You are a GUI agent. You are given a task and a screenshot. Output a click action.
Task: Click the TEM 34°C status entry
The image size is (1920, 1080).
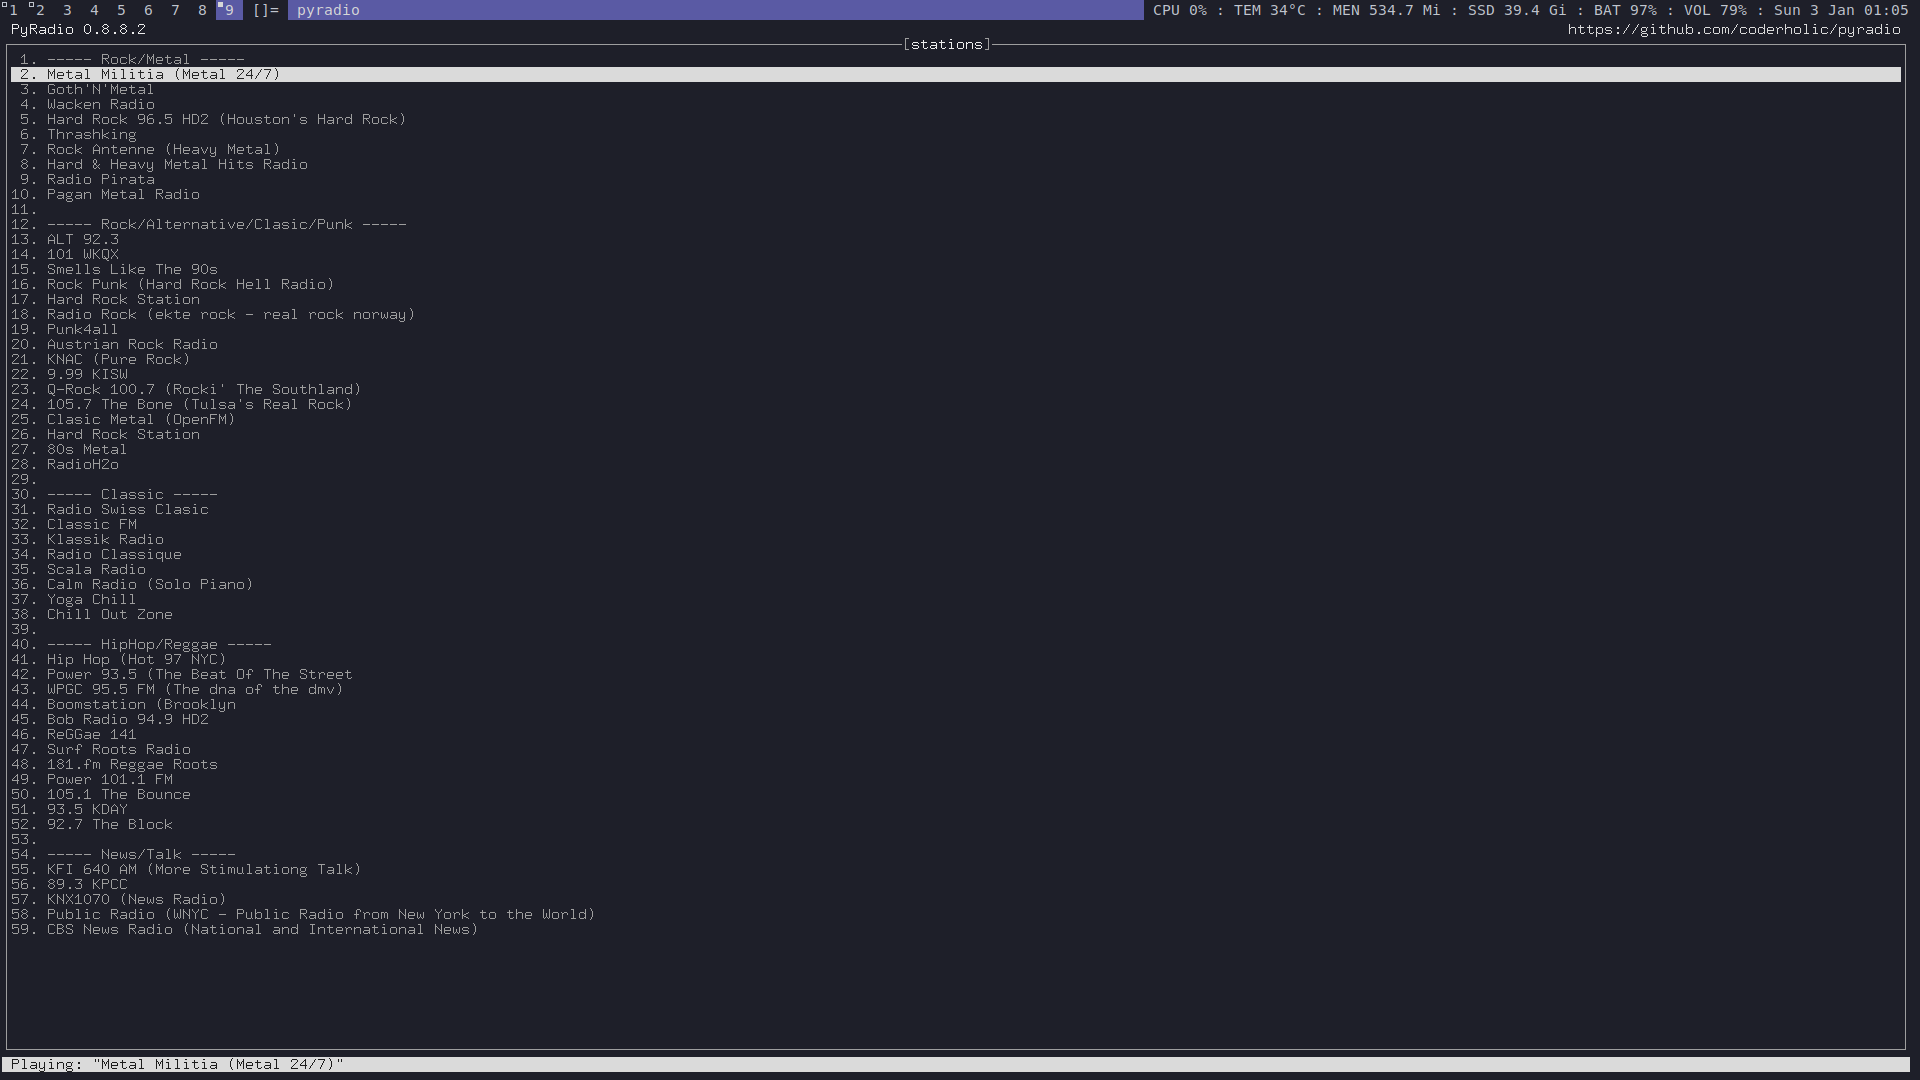pos(1270,10)
